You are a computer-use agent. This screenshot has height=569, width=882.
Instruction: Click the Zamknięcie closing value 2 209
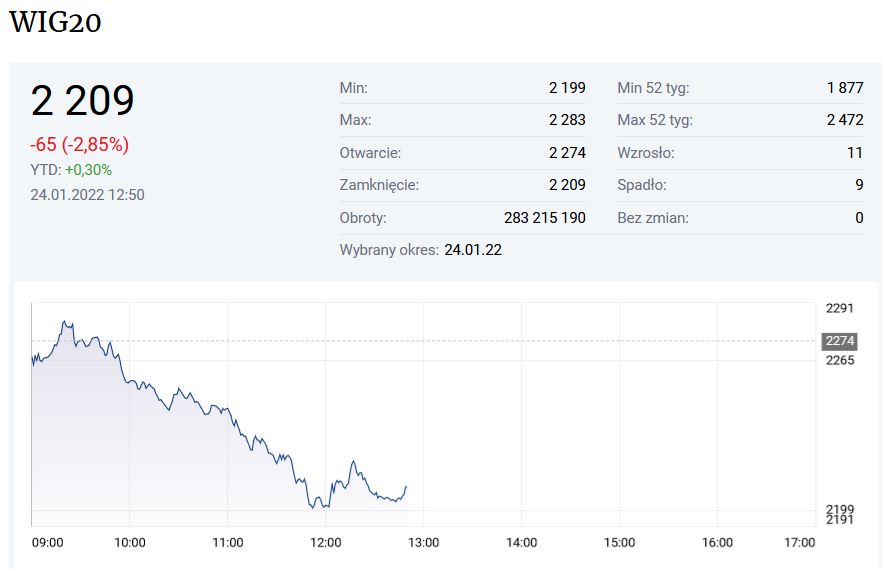[x=567, y=185]
